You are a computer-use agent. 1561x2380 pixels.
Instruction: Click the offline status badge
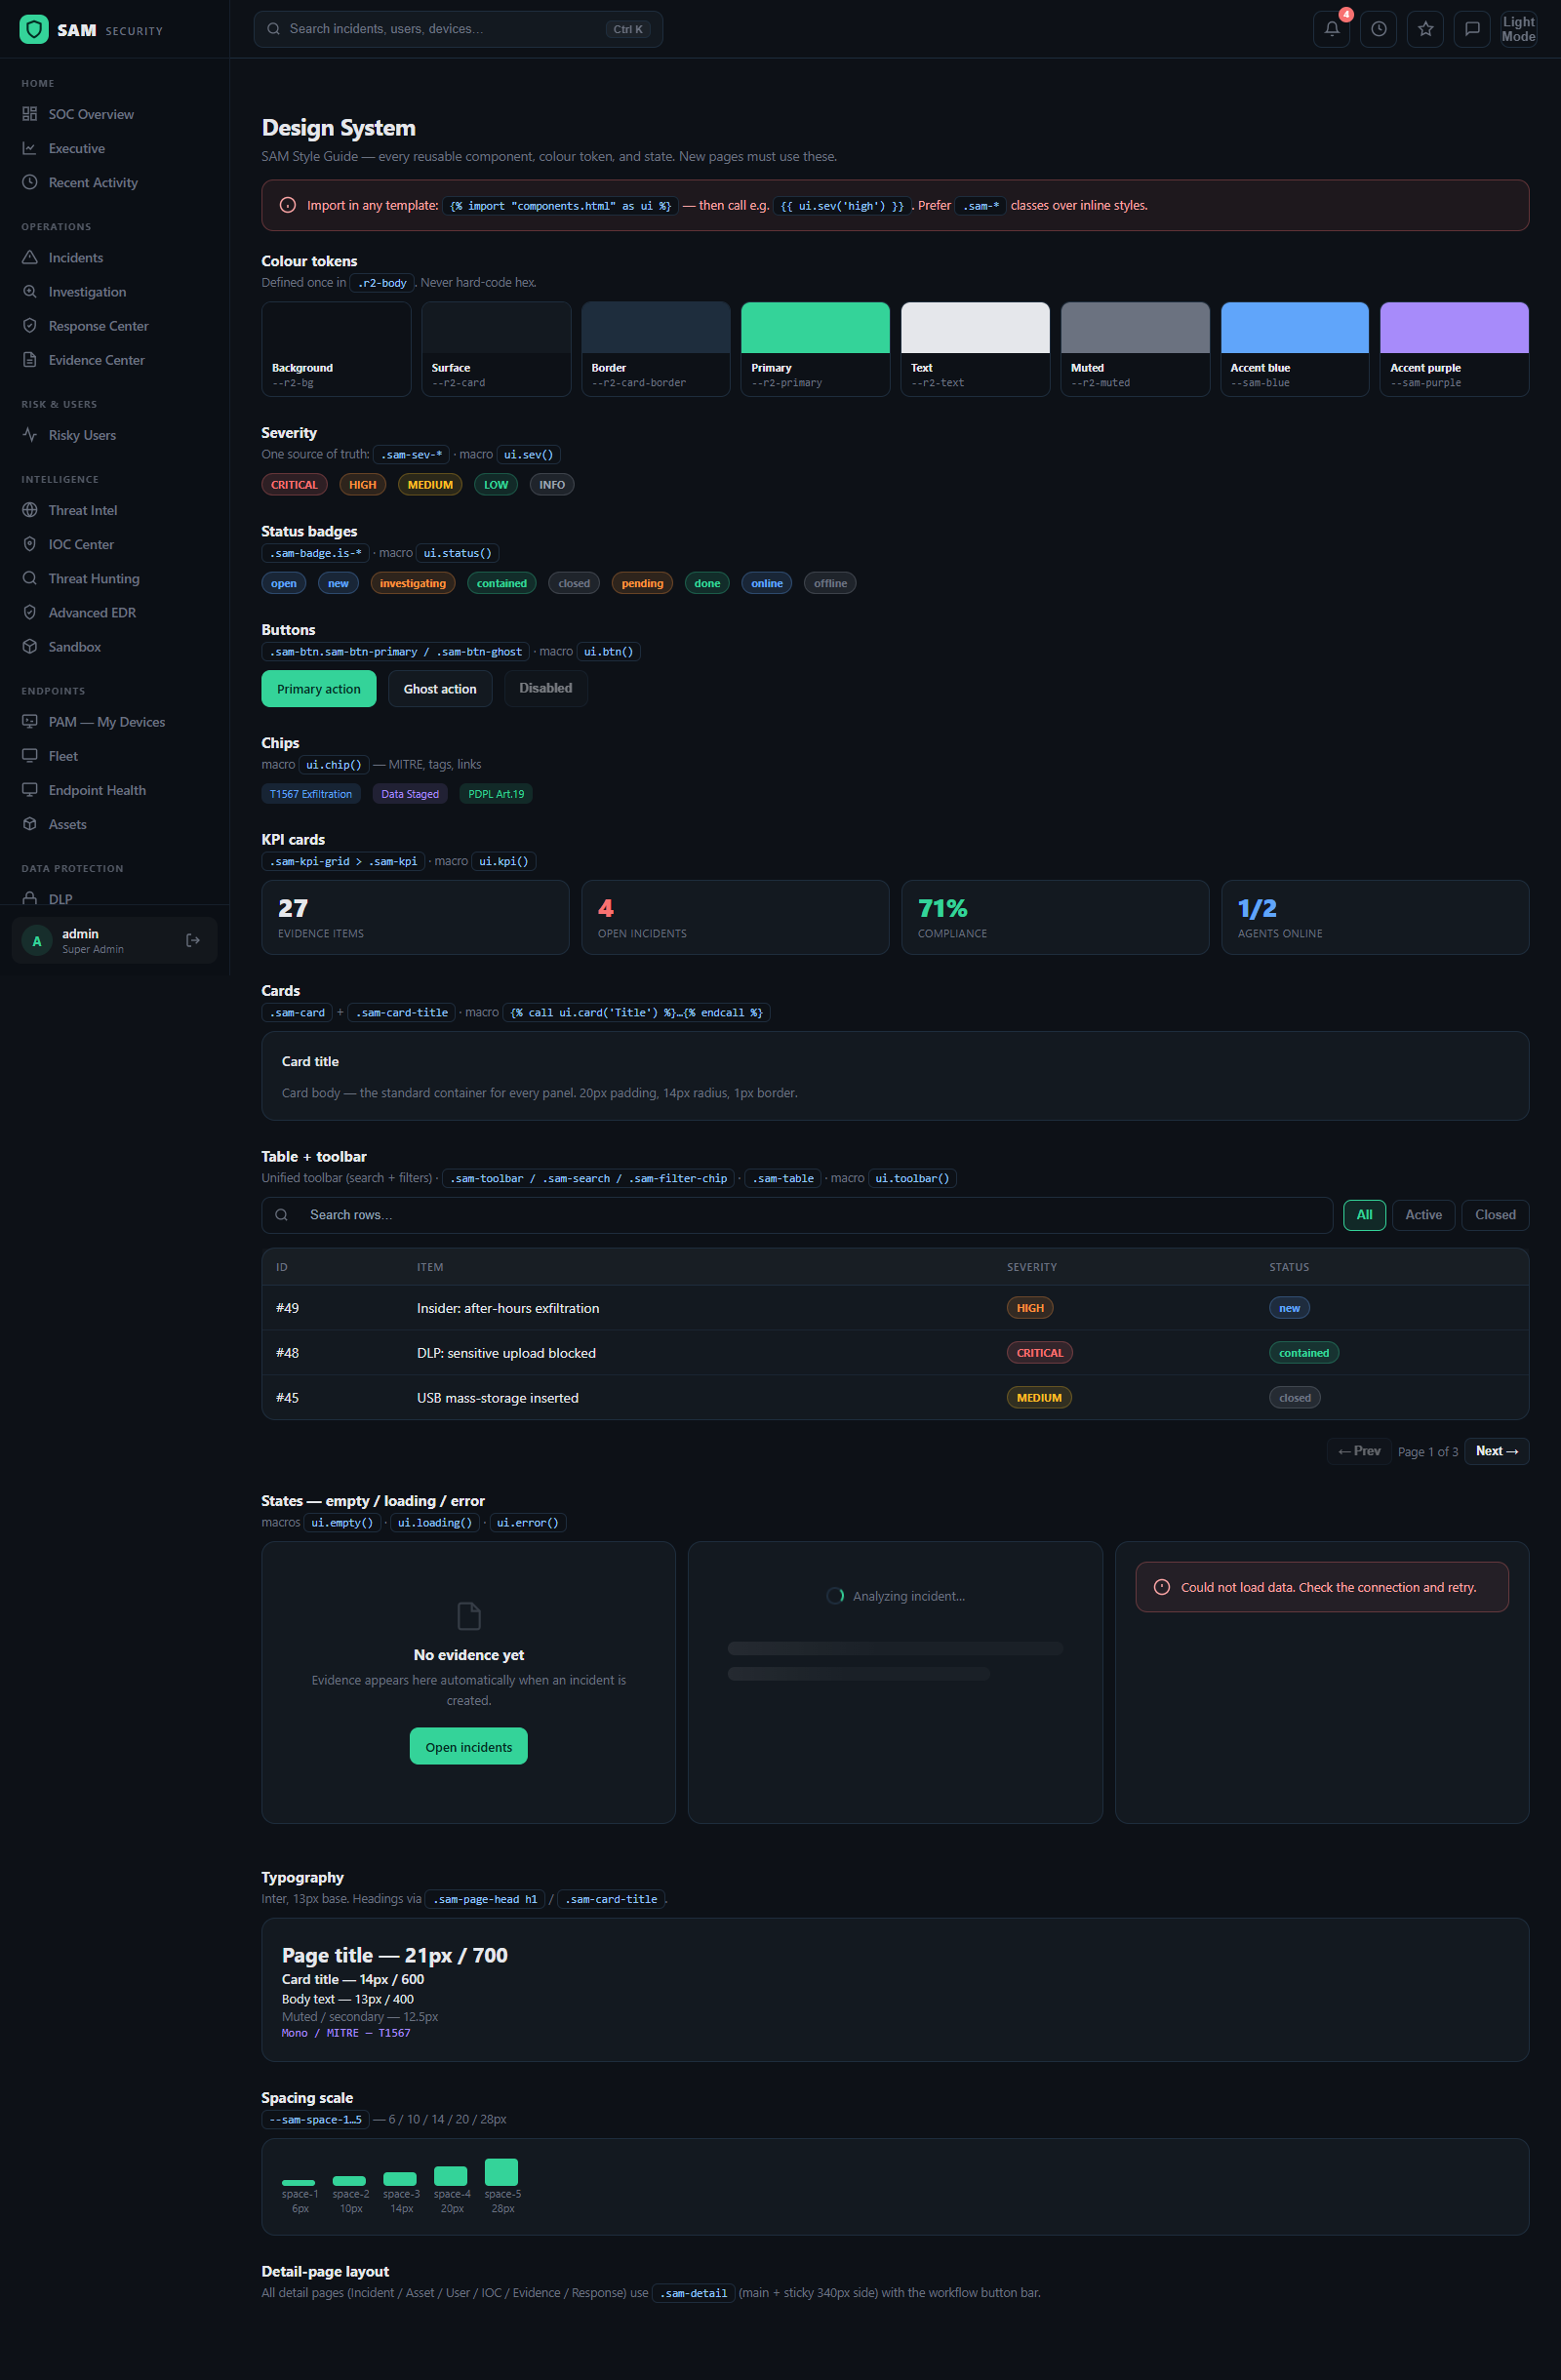pyautogui.click(x=830, y=583)
